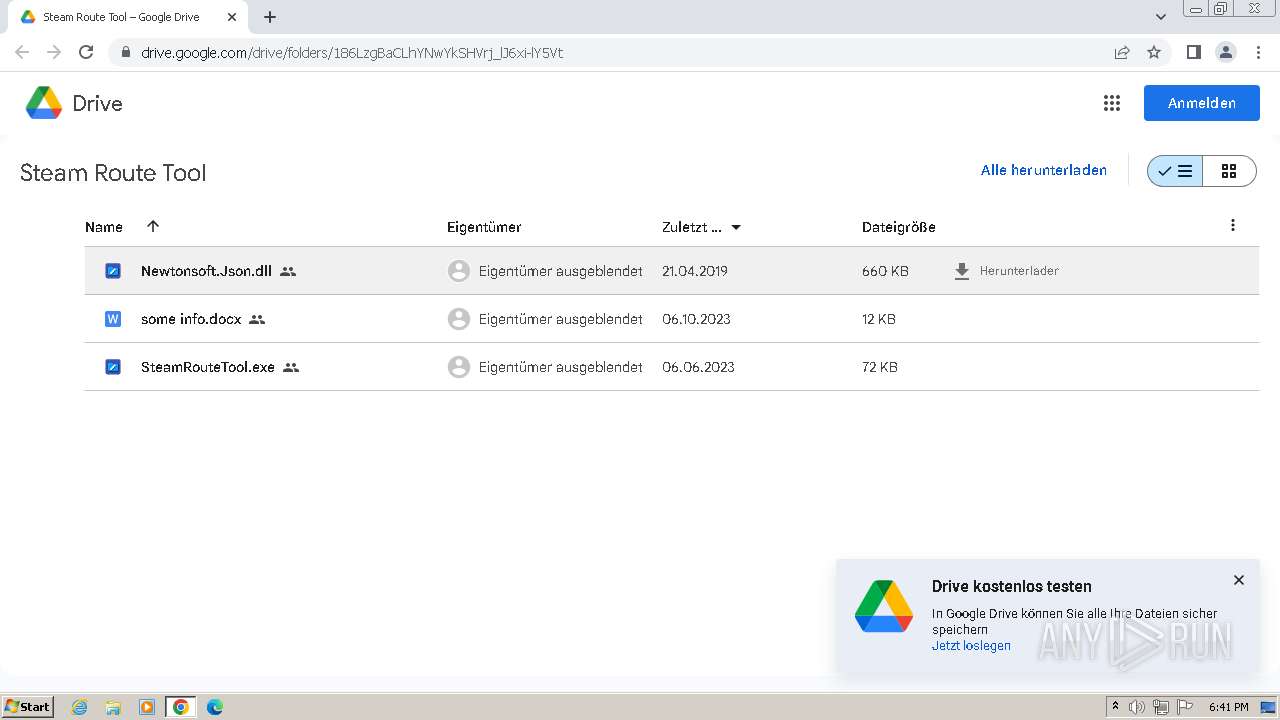Sort by Name column header
Screen dimensions: 1280x720
click(x=104, y=227)
